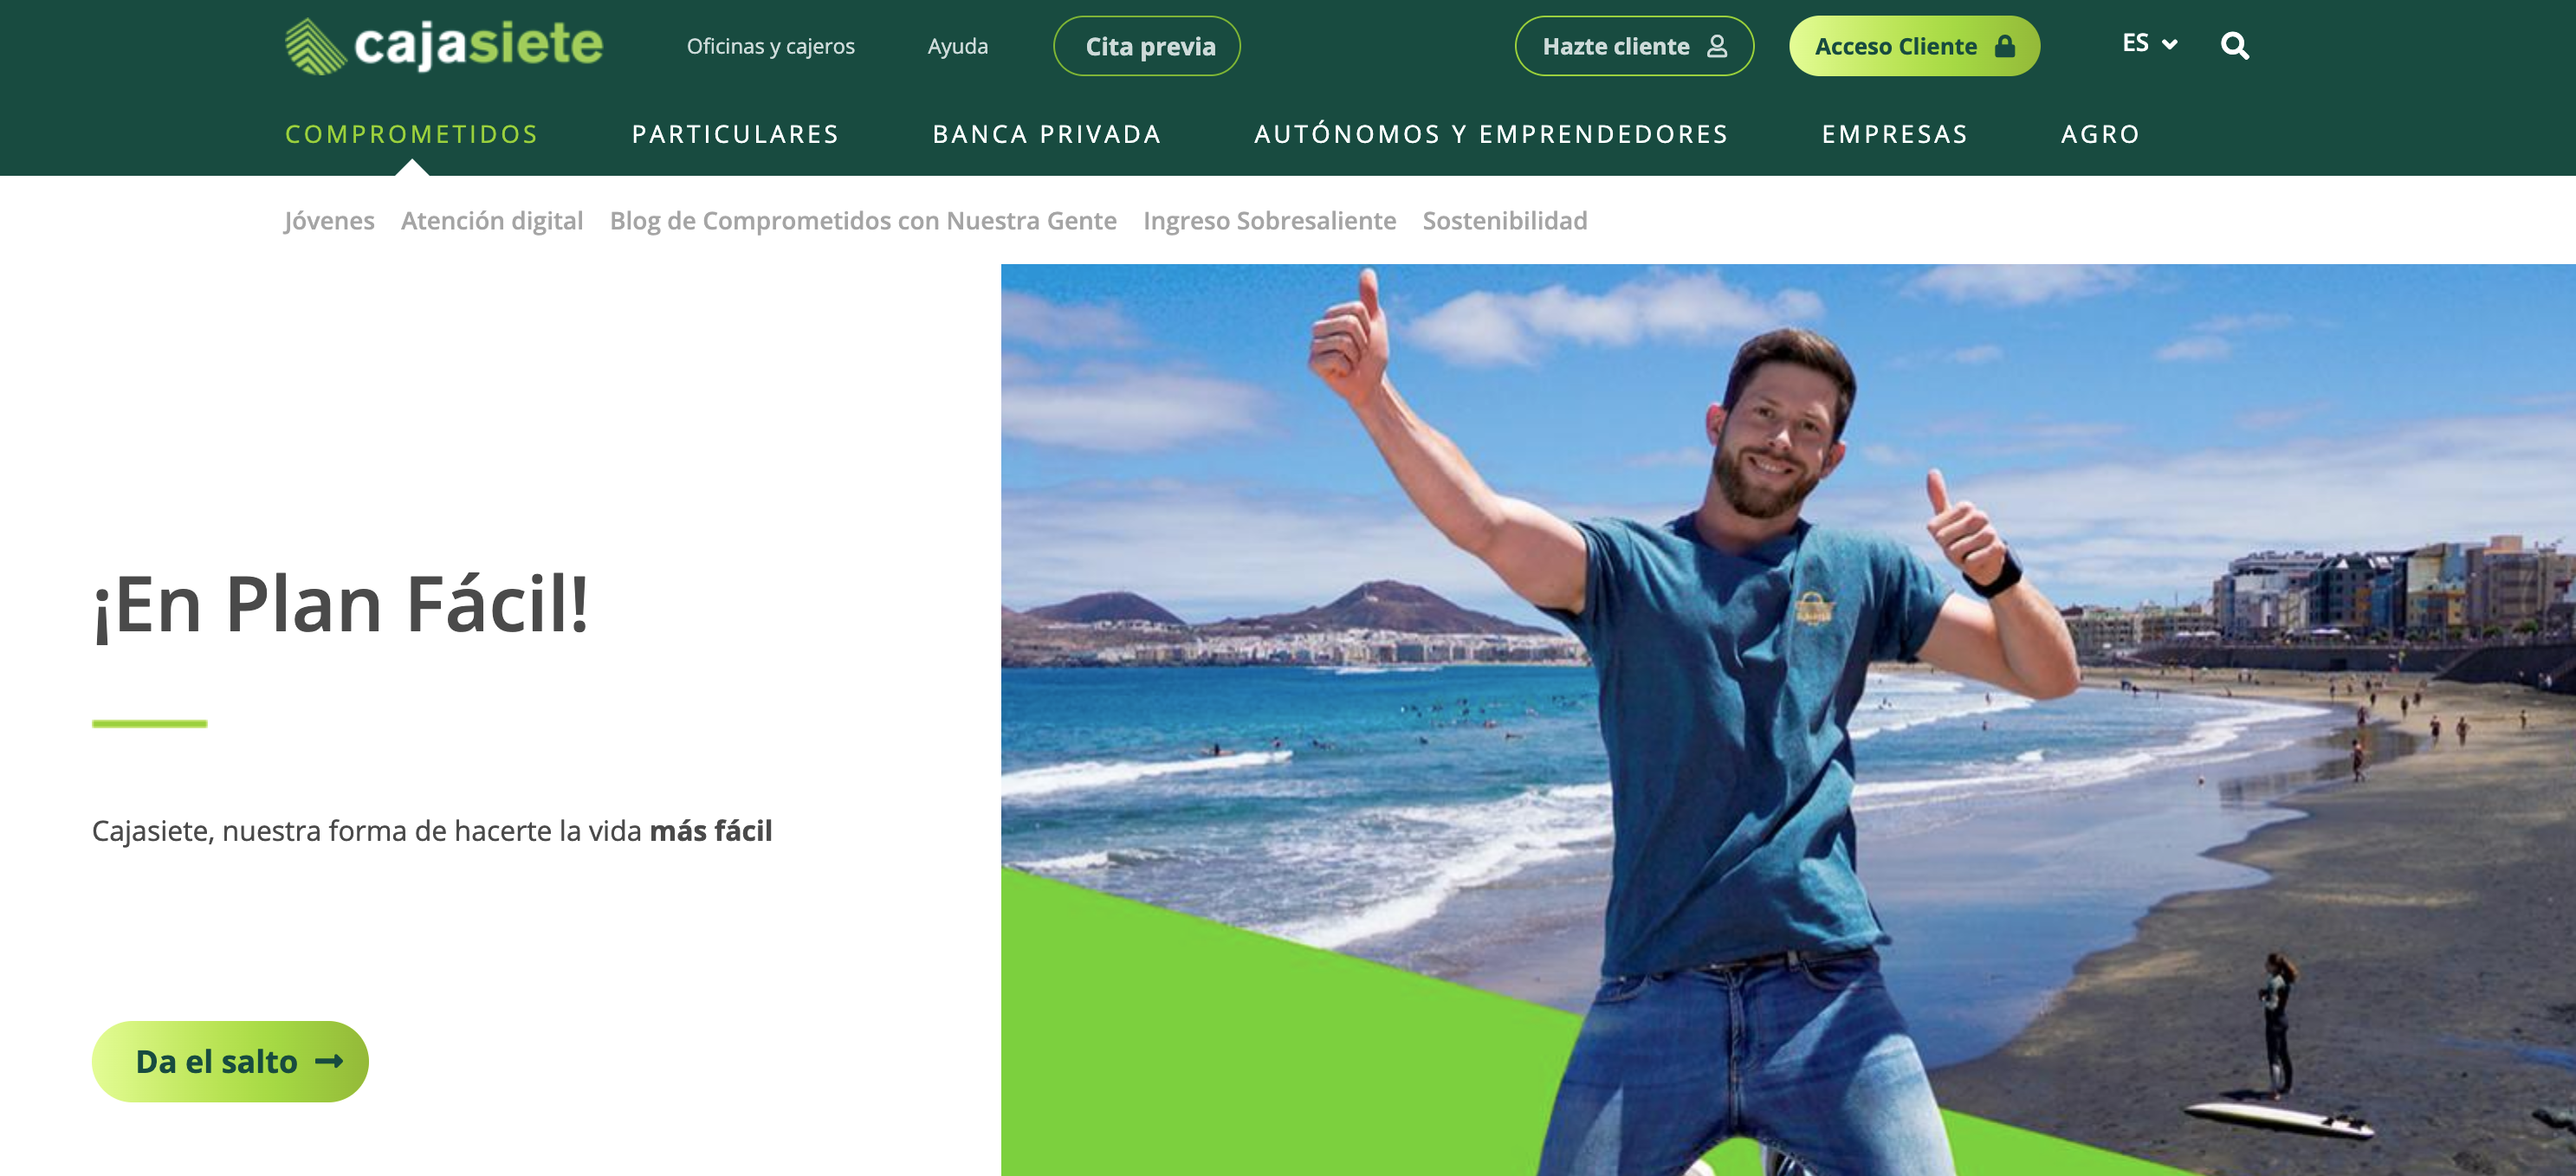
Task: Open the Comprometidos menu tab
Action: tap(412, 134)
